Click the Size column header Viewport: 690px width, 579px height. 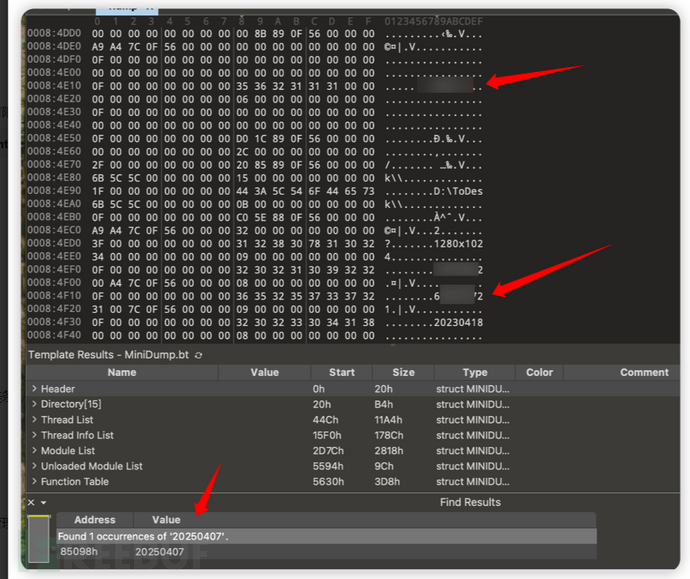[x=403, y=372]
